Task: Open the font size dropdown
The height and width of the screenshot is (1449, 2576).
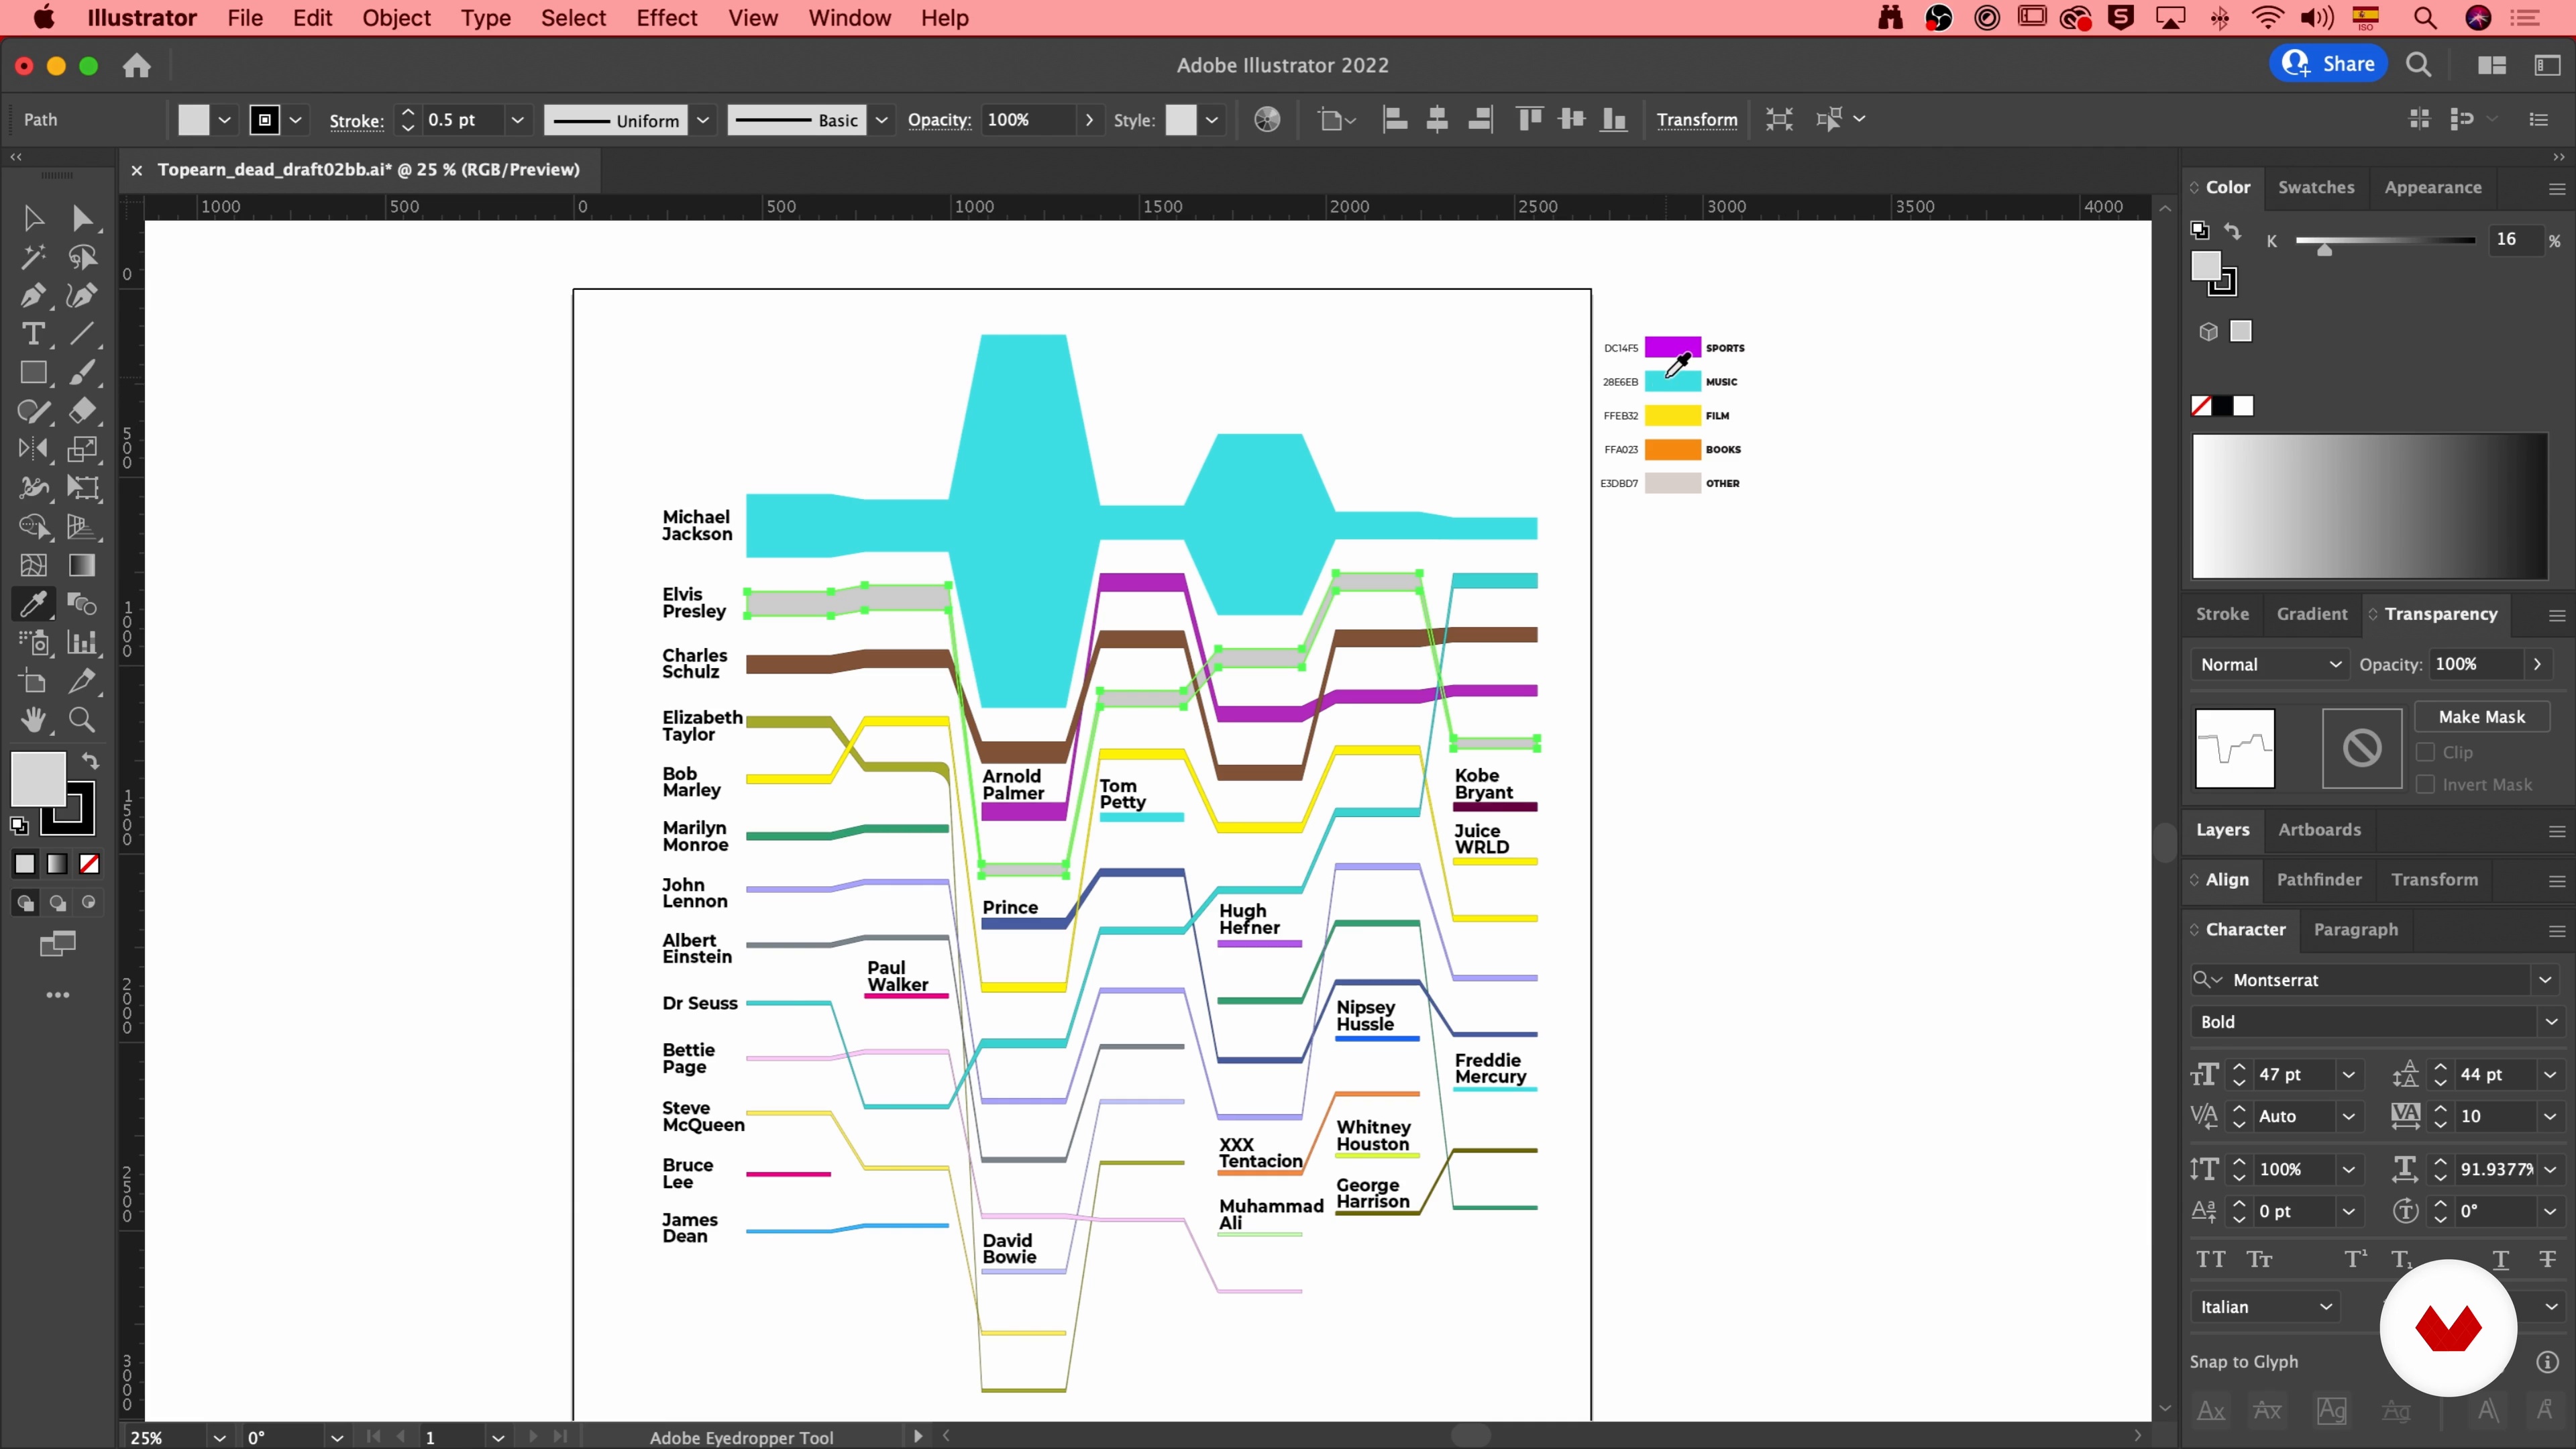Action: (2348, 1075)
